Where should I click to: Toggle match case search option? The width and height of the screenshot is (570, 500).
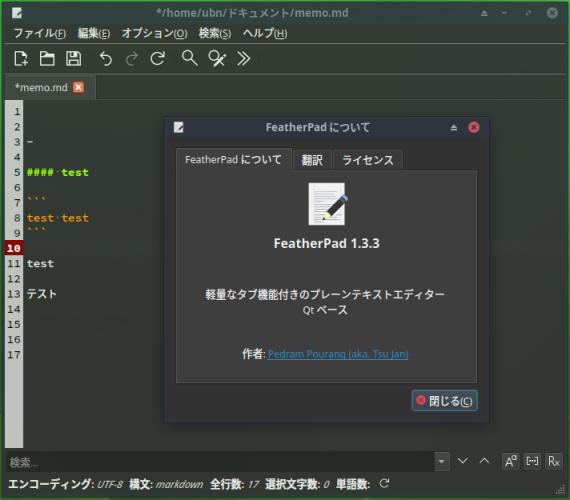(510, 461)
